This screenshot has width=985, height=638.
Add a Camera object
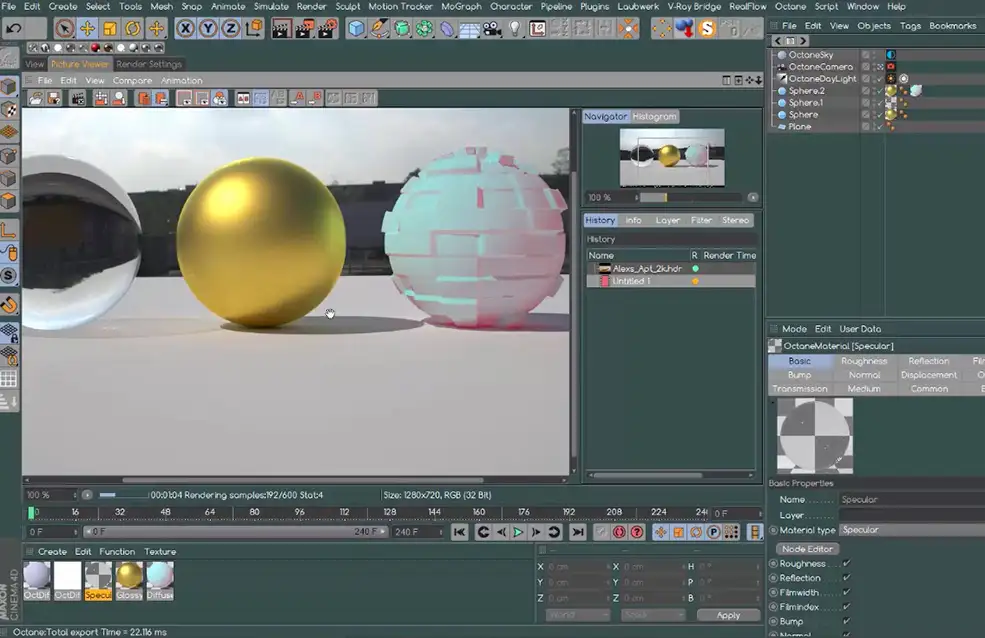pos(492,28)
